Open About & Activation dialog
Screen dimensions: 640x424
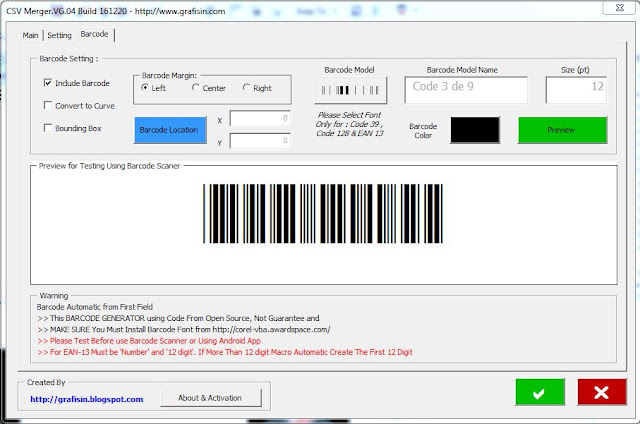pyautogui.click(x=211, y=397)
